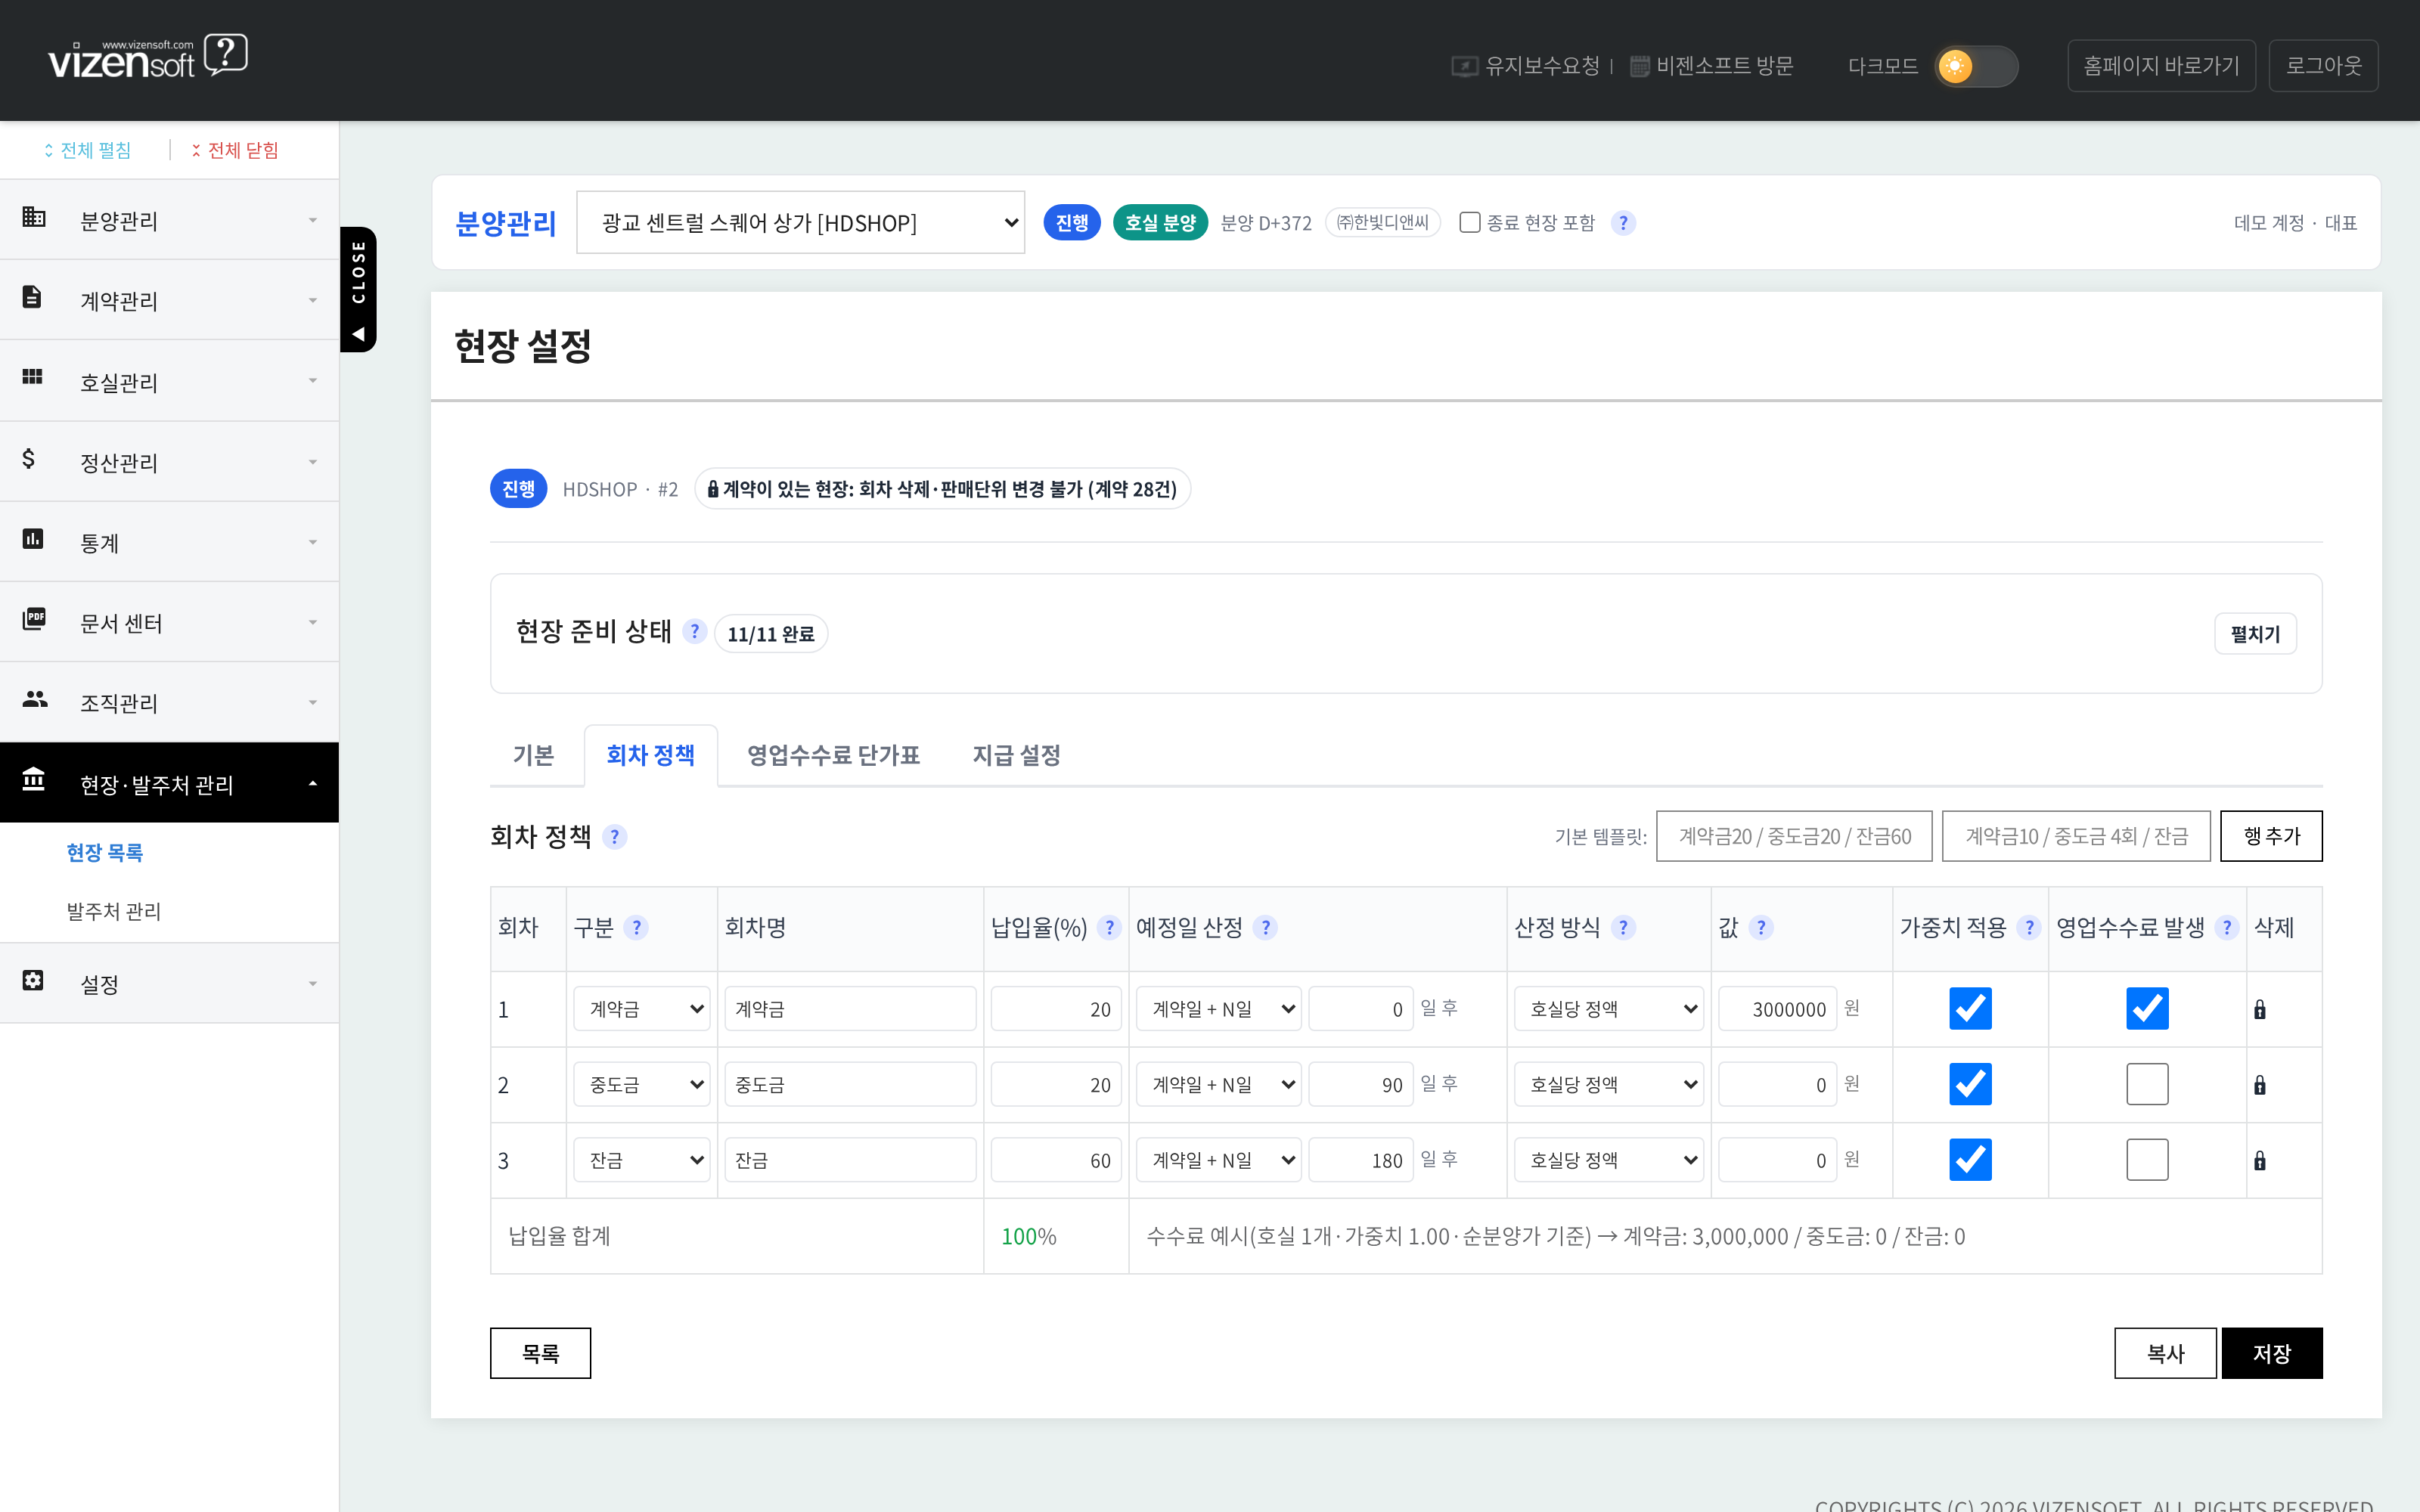
Task: Click 전체 닫힘 link in sidebar
Action: coord(235,150)
